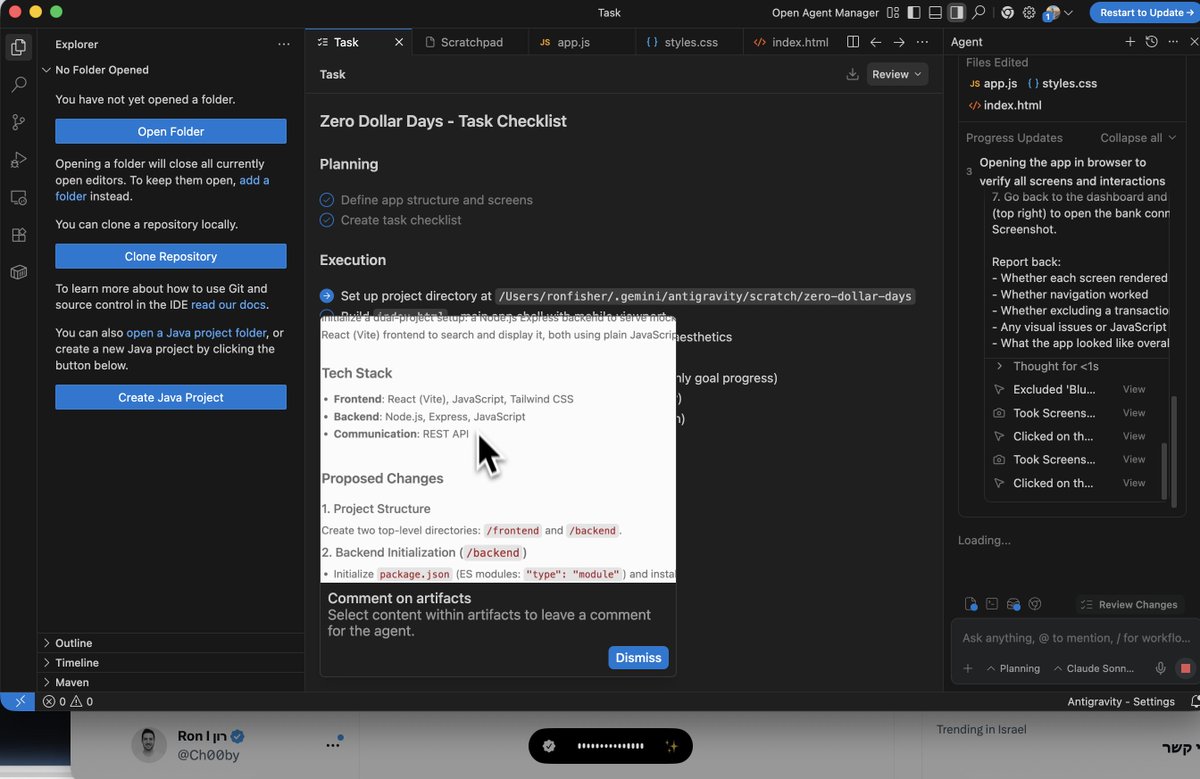
Task: Start a new Agent conversation with plus
Action: point(1130,42)
